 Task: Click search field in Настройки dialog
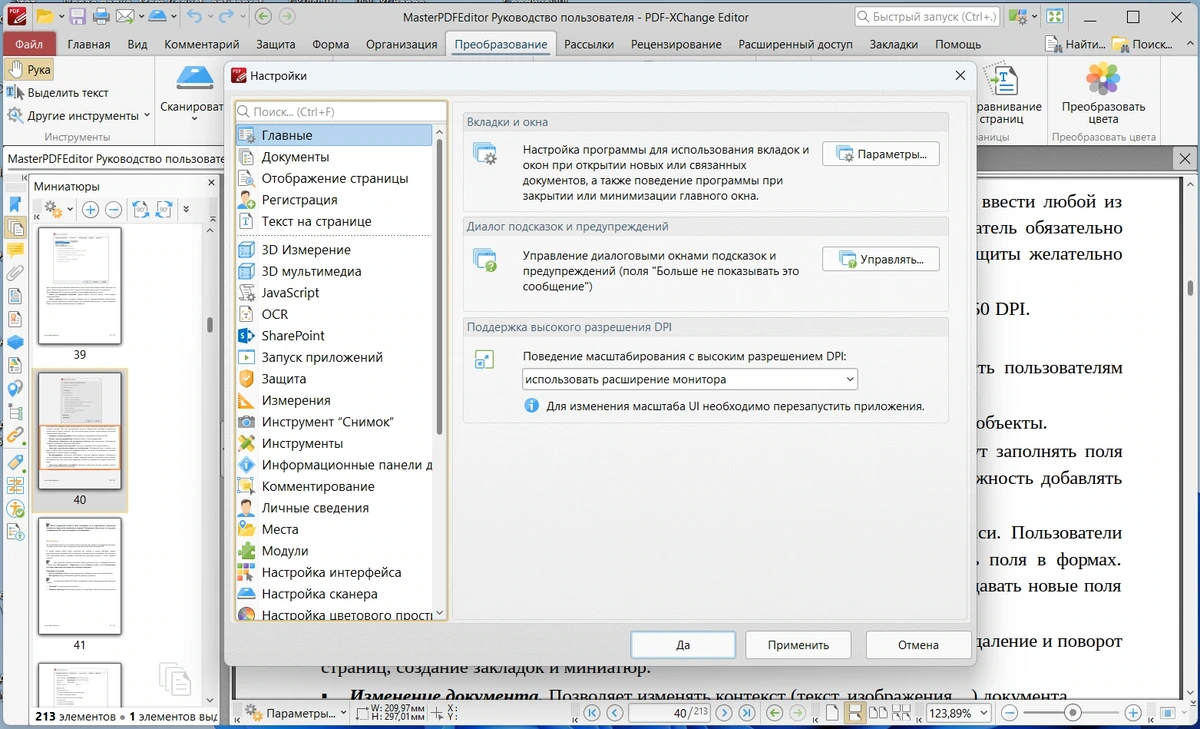[341, 112]
